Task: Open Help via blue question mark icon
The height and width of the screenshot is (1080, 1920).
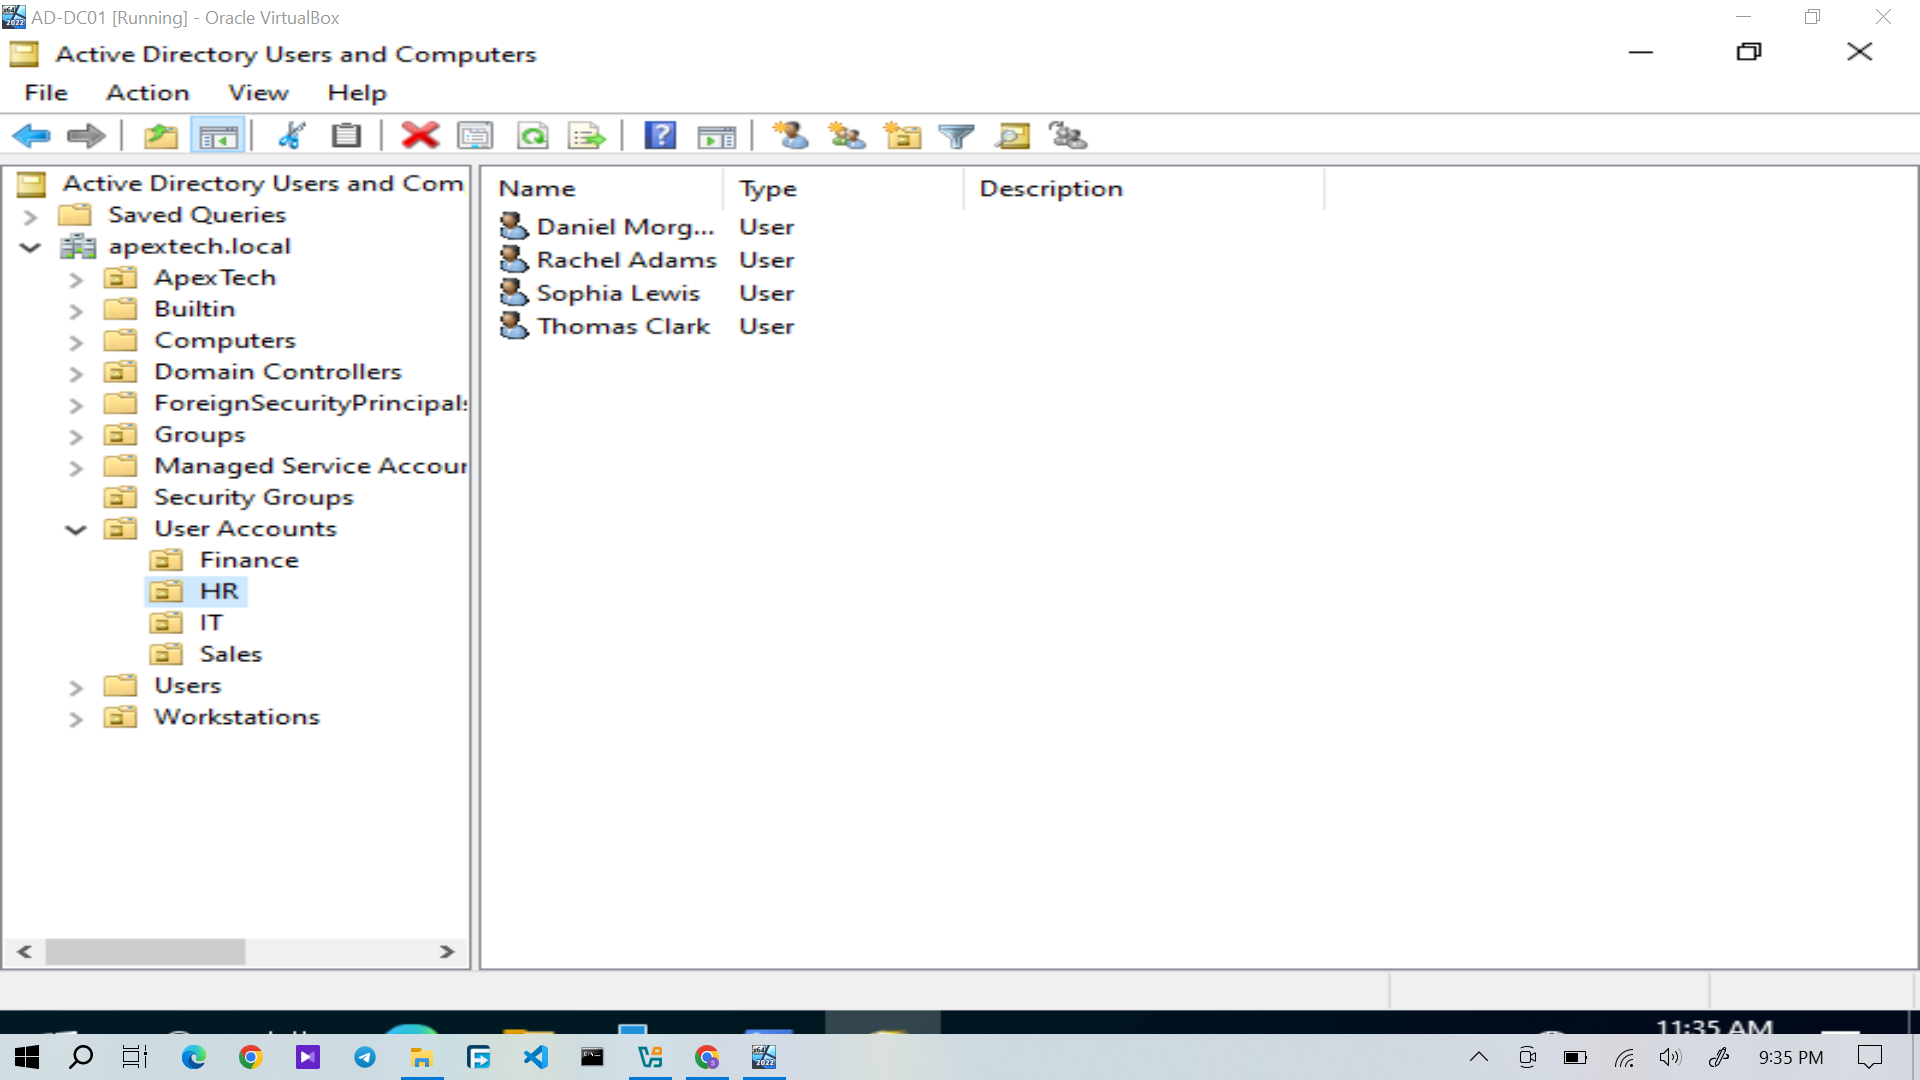Action: pyautogui.click(x=660, y=135)
